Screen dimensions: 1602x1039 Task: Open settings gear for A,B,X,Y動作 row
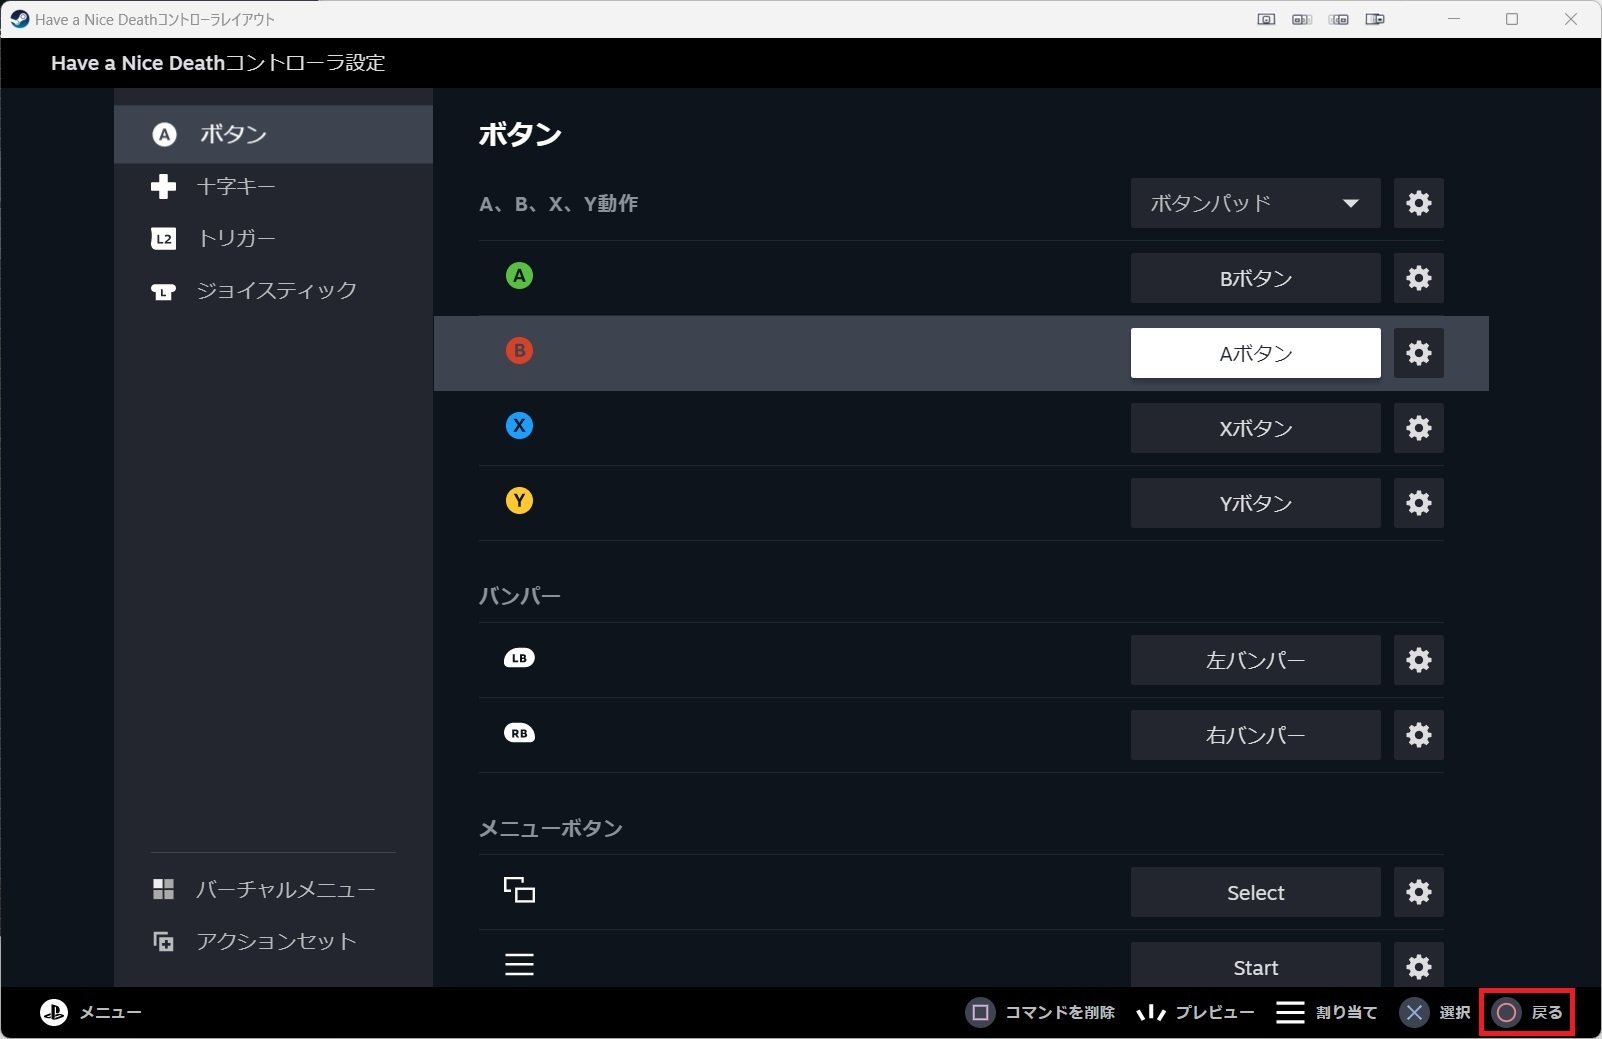pos(1418,203)
